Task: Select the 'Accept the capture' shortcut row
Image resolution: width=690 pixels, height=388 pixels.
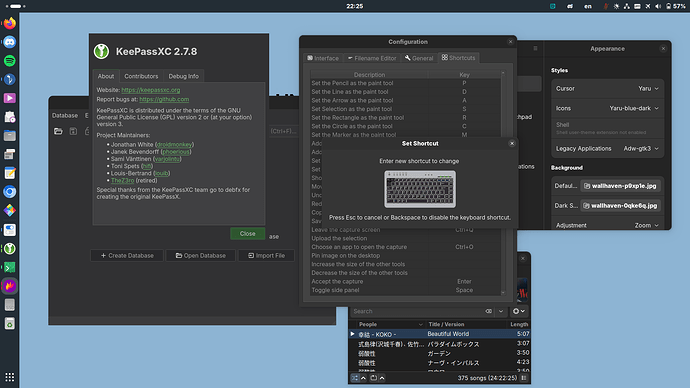Action: (405, 282)
